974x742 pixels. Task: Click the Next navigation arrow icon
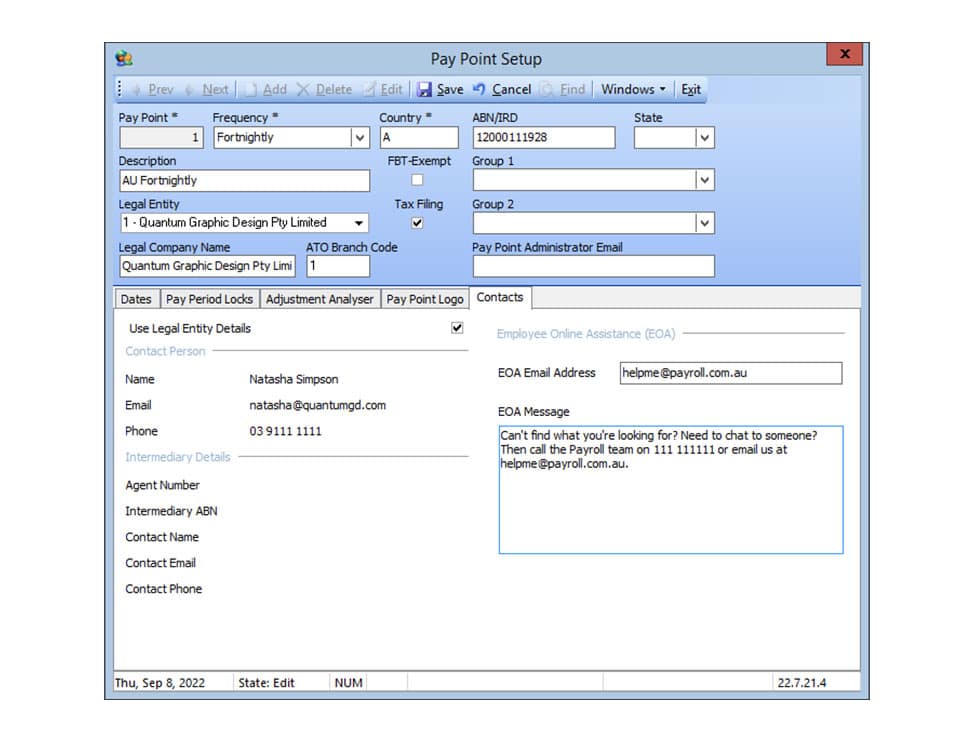(191, 90)
